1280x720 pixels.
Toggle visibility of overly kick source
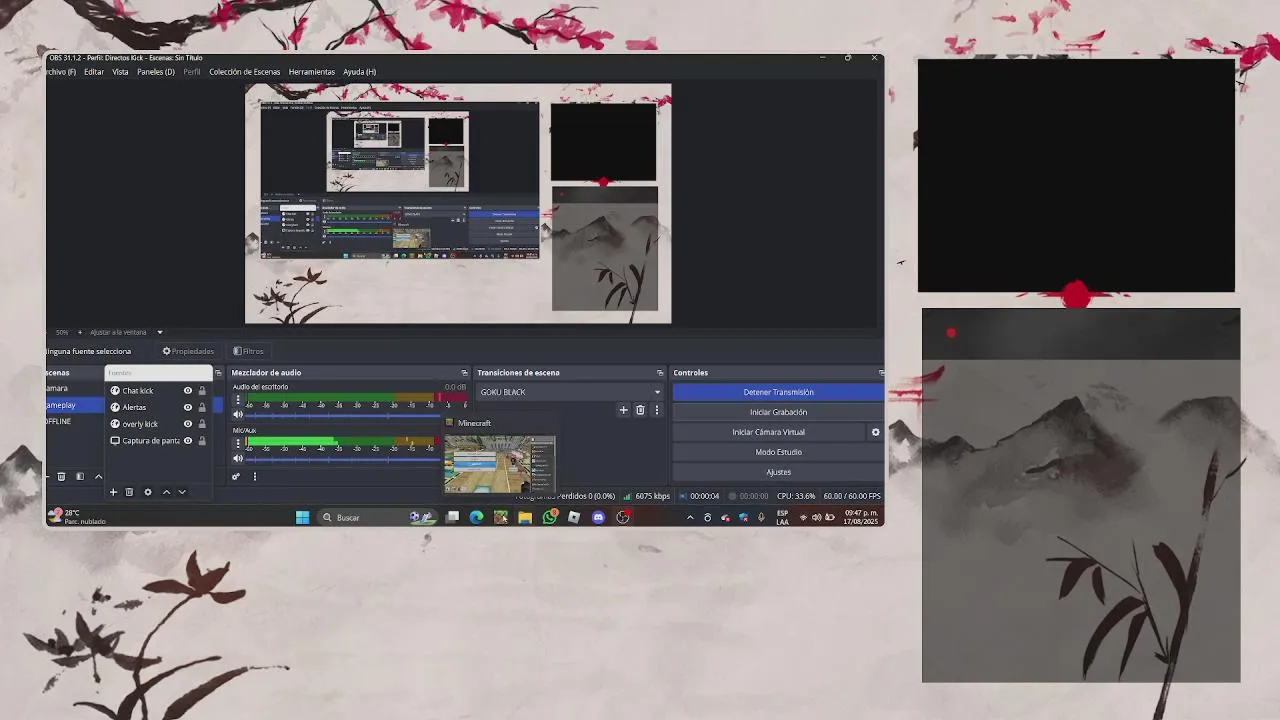pyautogui.click(x=187, y=424)
